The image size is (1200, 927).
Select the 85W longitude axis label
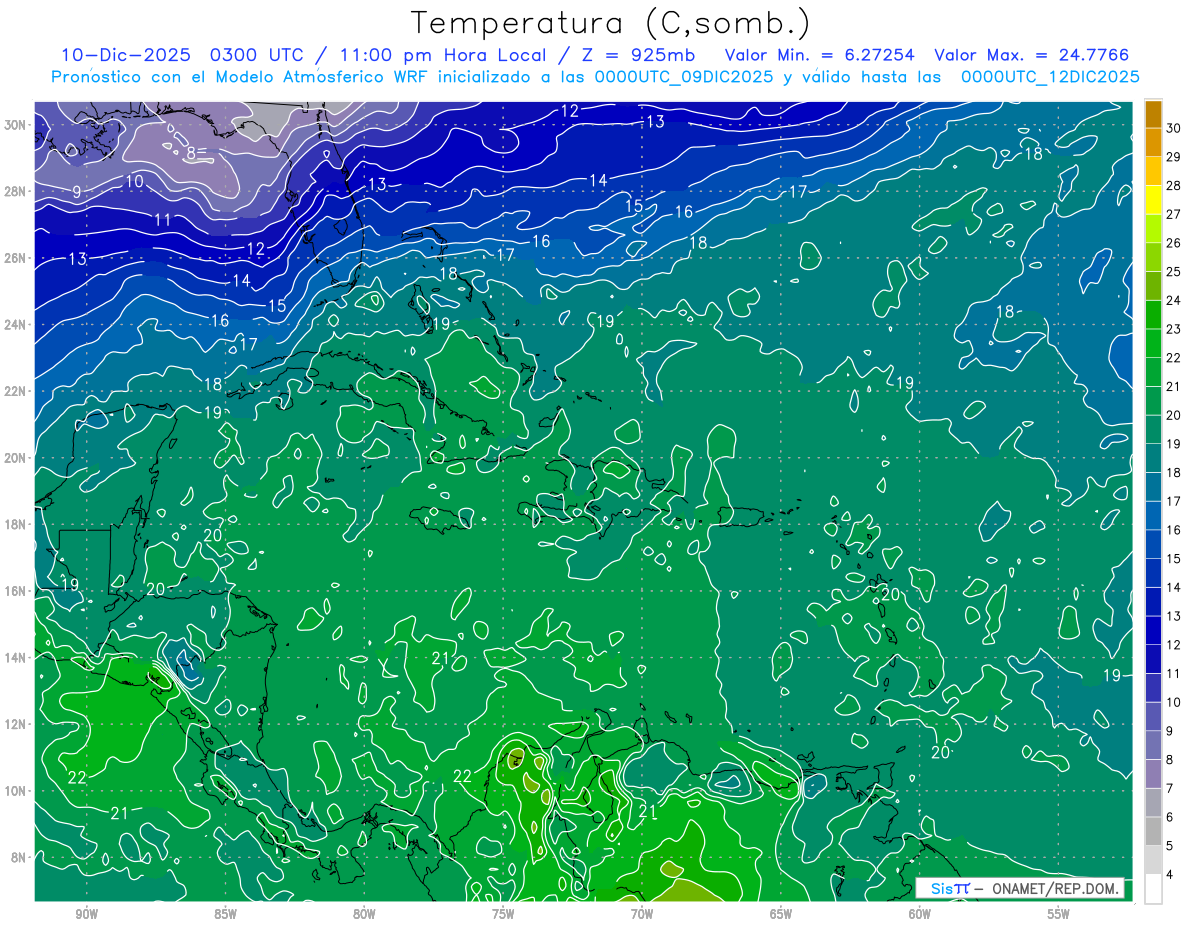pos(225,914)
